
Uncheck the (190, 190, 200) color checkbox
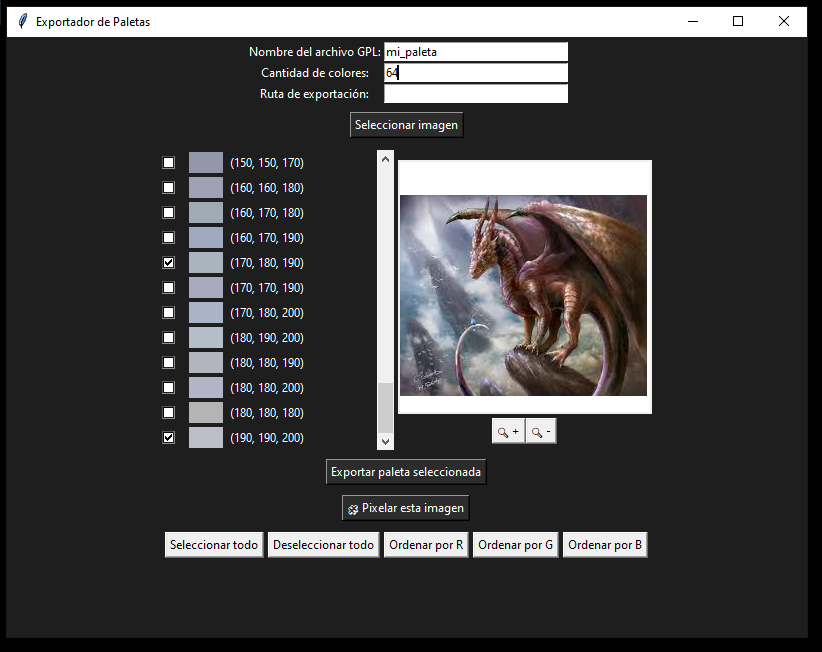click(168, 437)
